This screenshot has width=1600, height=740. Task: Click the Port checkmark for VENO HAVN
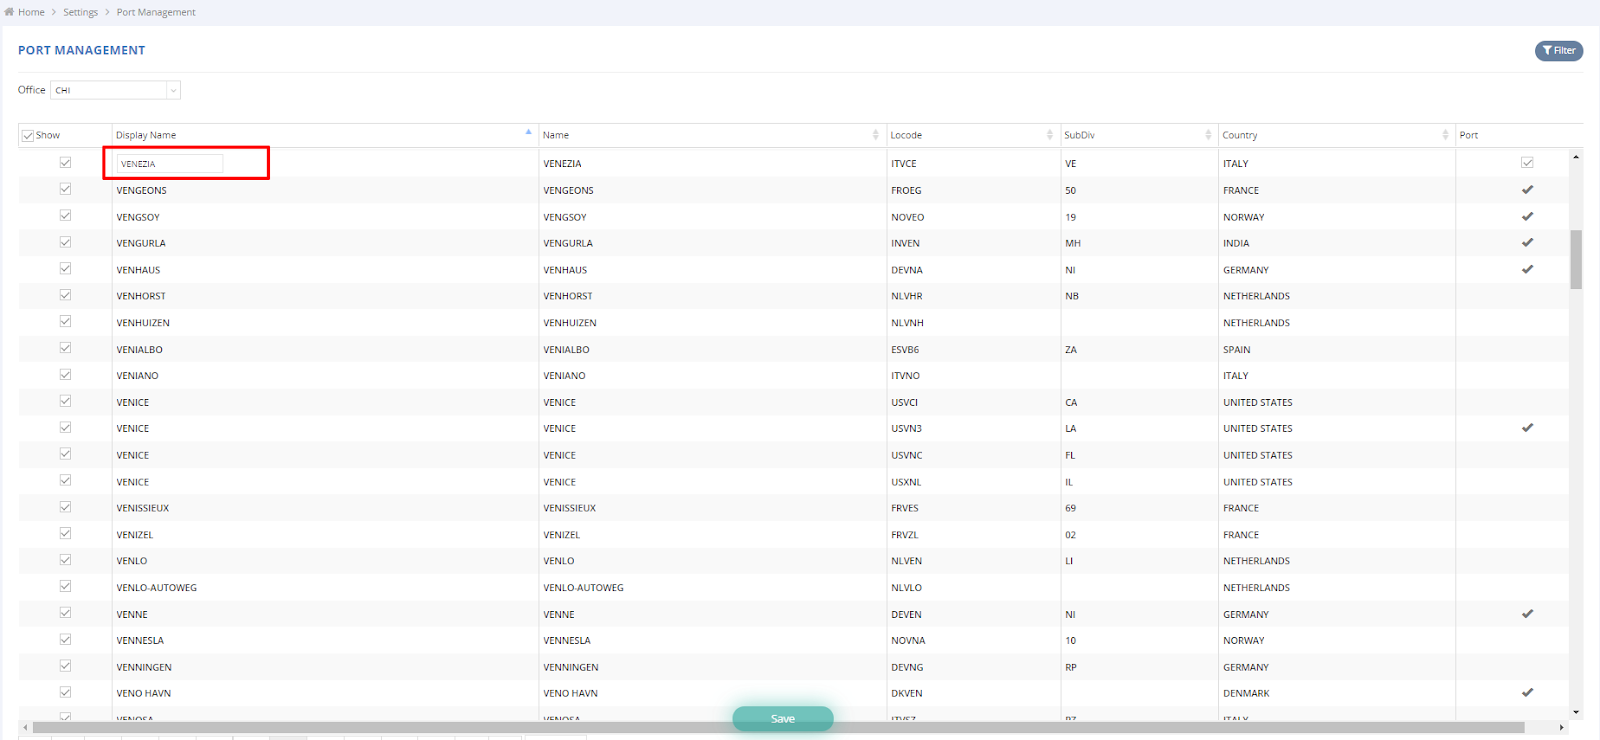pos(1527,693)
